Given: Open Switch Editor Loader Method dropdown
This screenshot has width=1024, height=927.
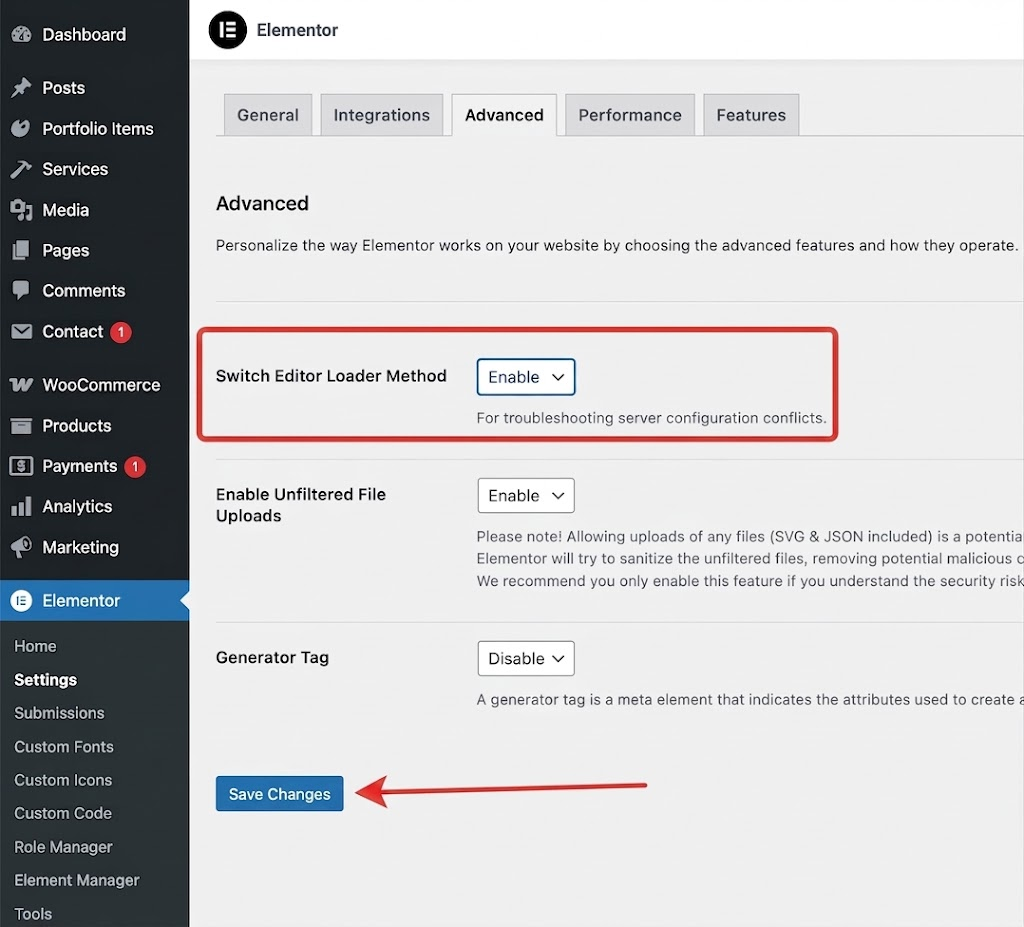Looking at the screenshot, I should coord(526,377).
